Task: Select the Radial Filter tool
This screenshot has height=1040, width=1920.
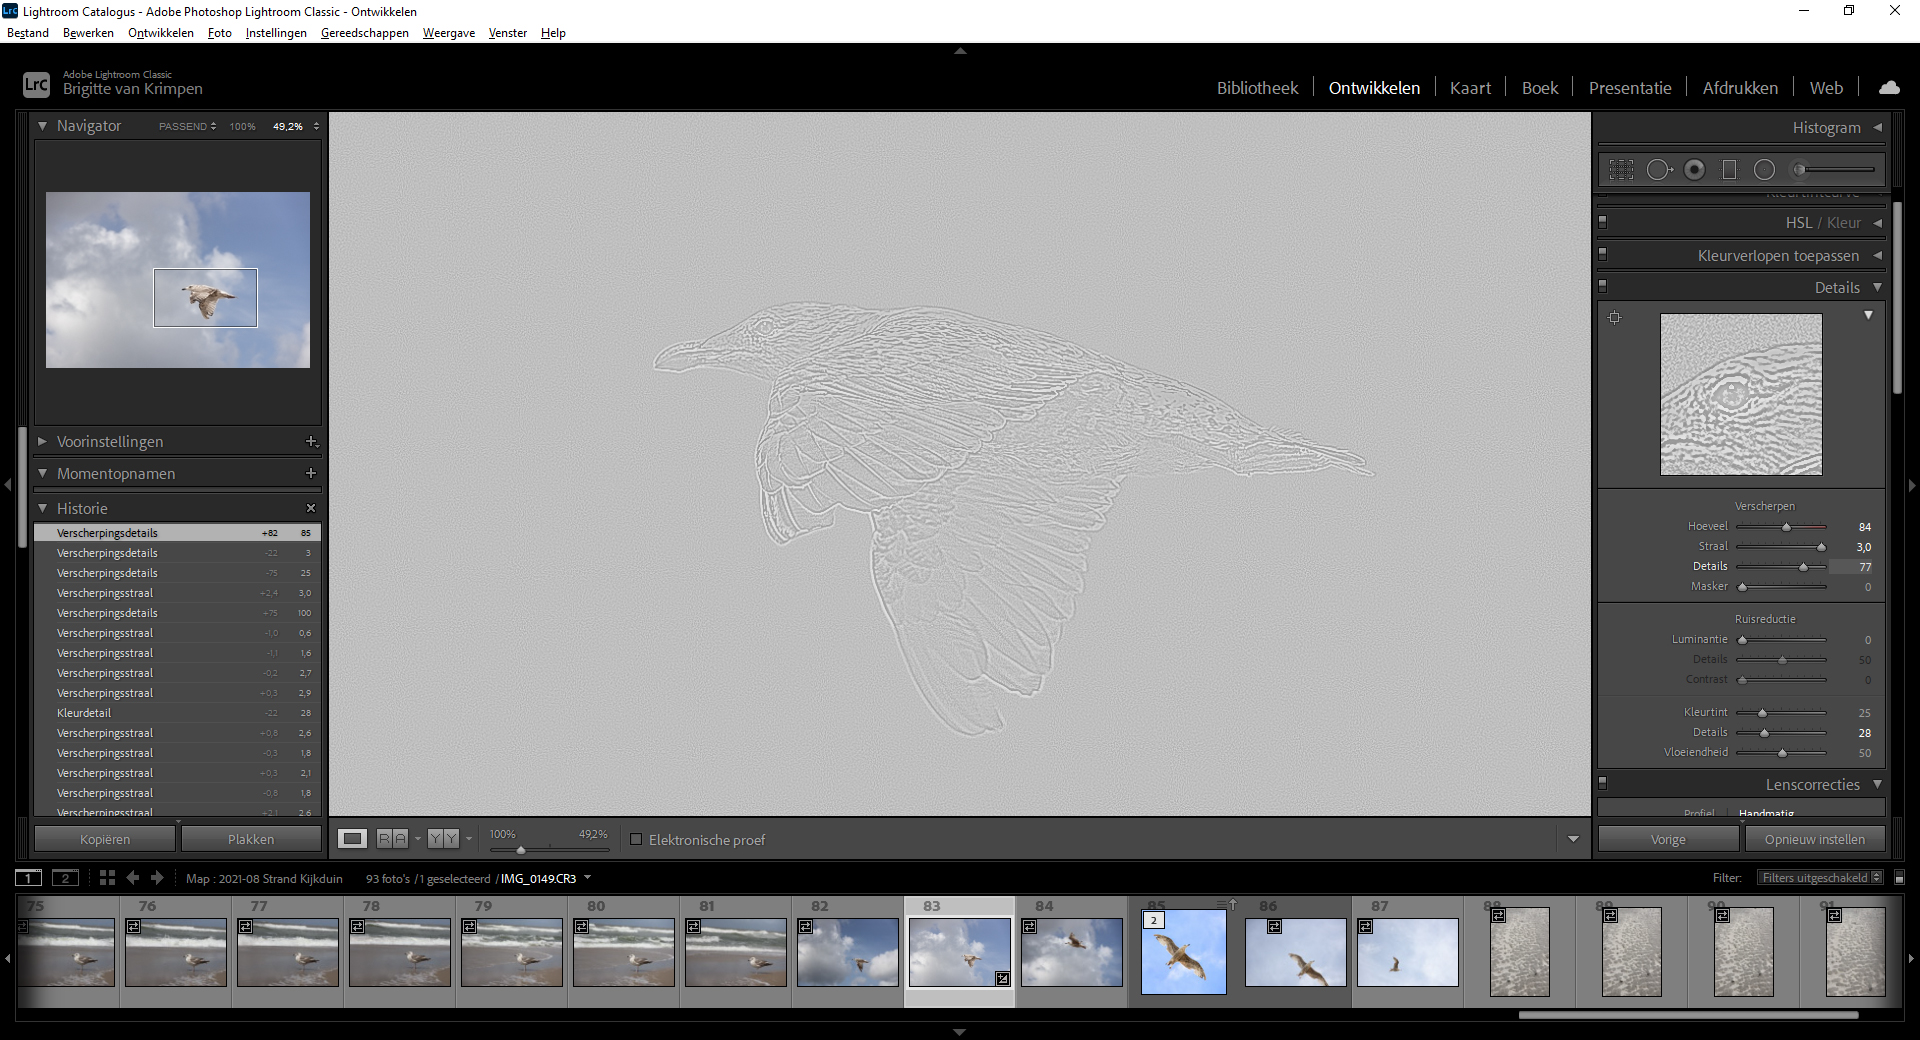Action: click(1764, 170)
